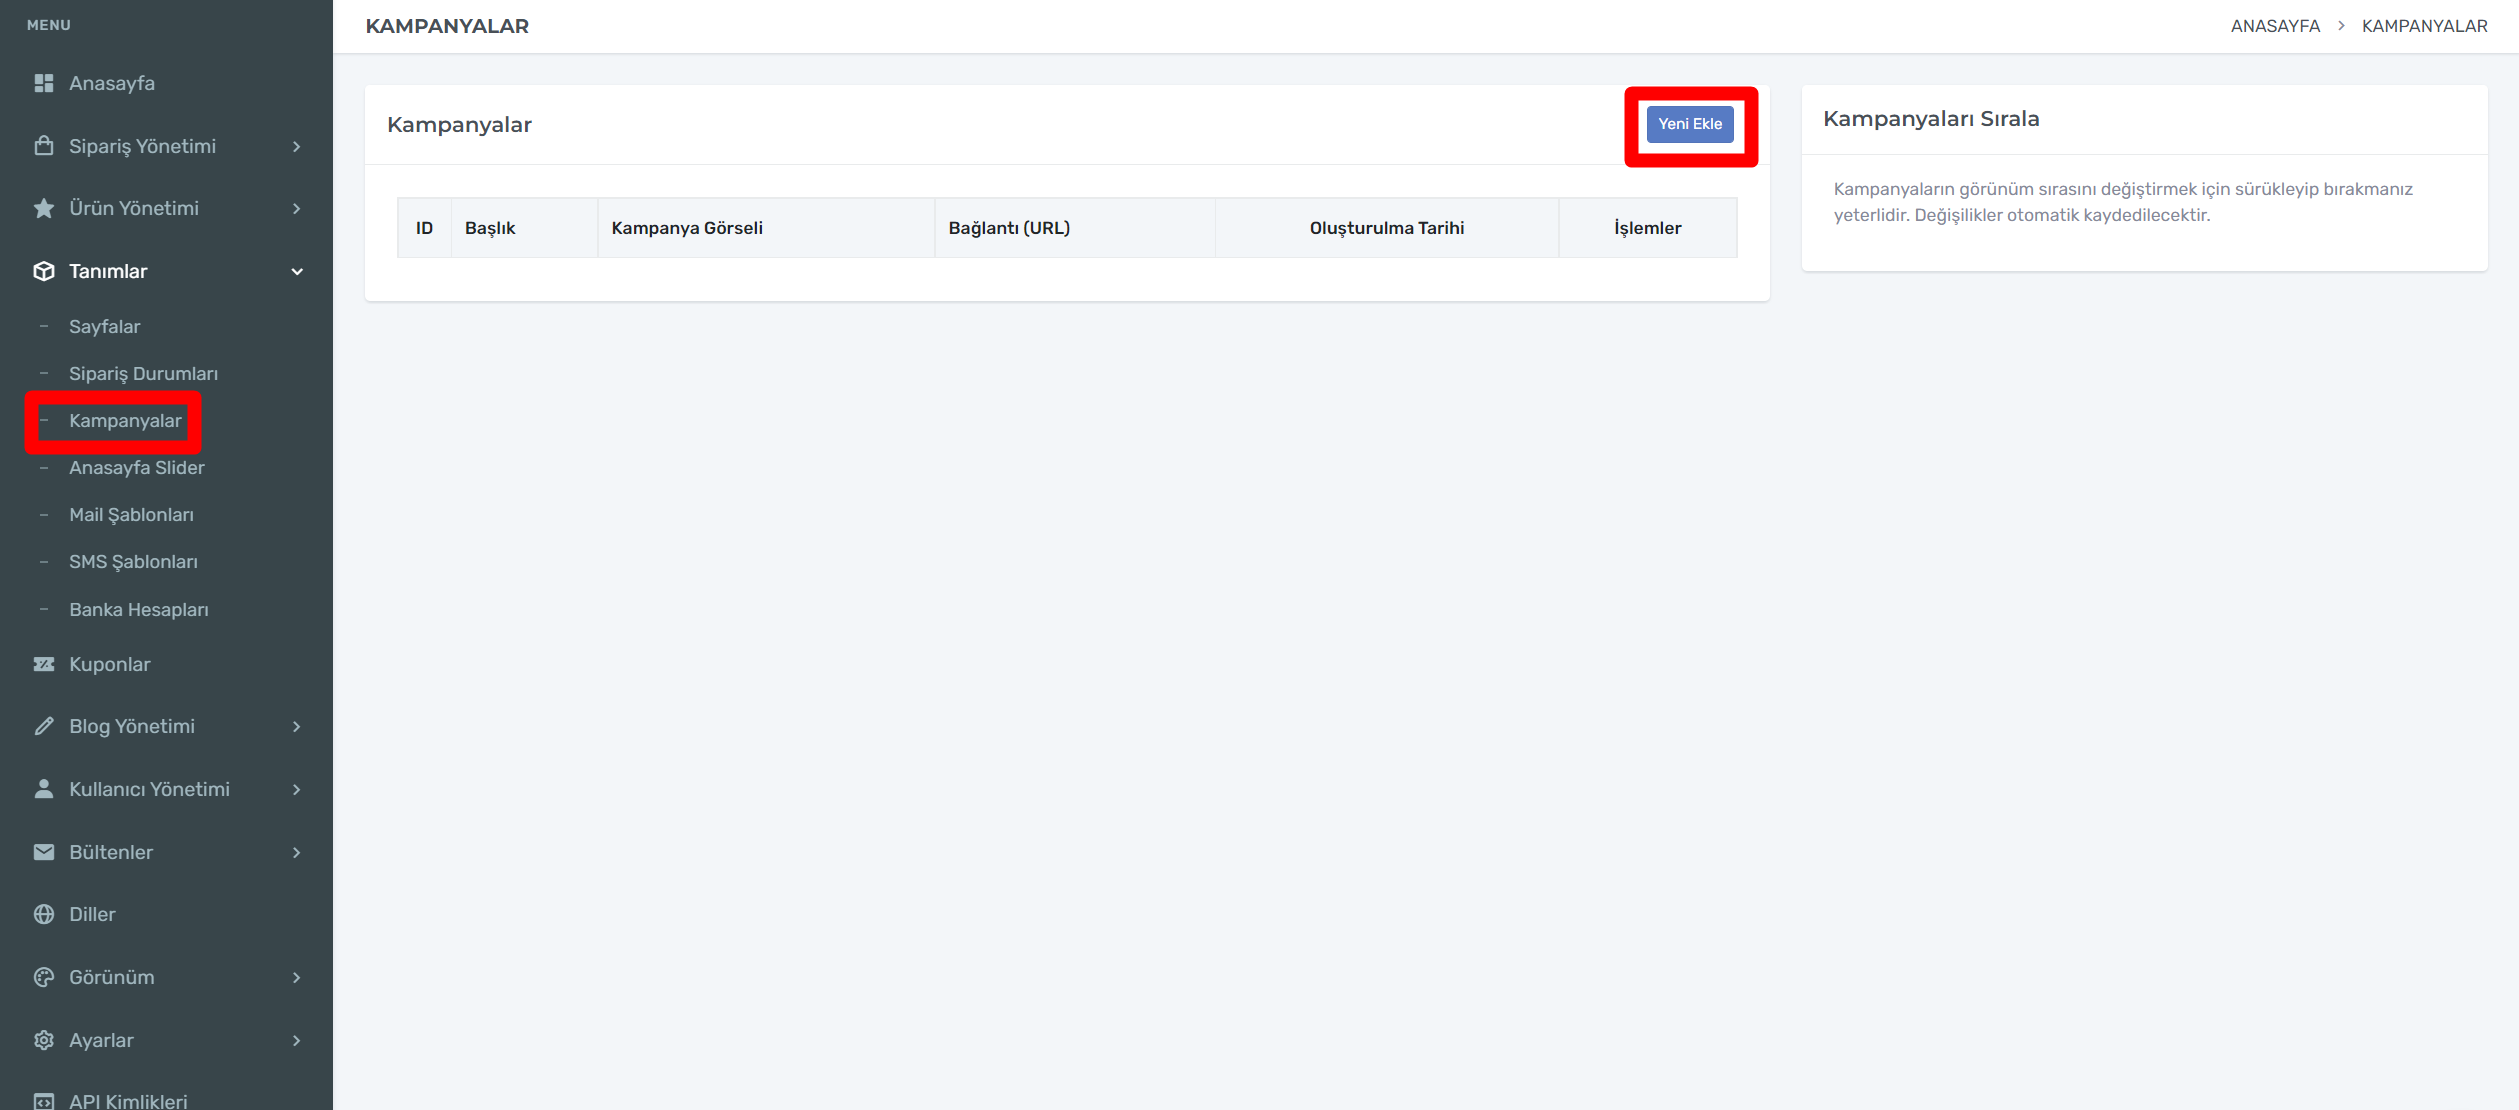
Task: Collapse the Tanımlar menu chevron
Action: 297,271
